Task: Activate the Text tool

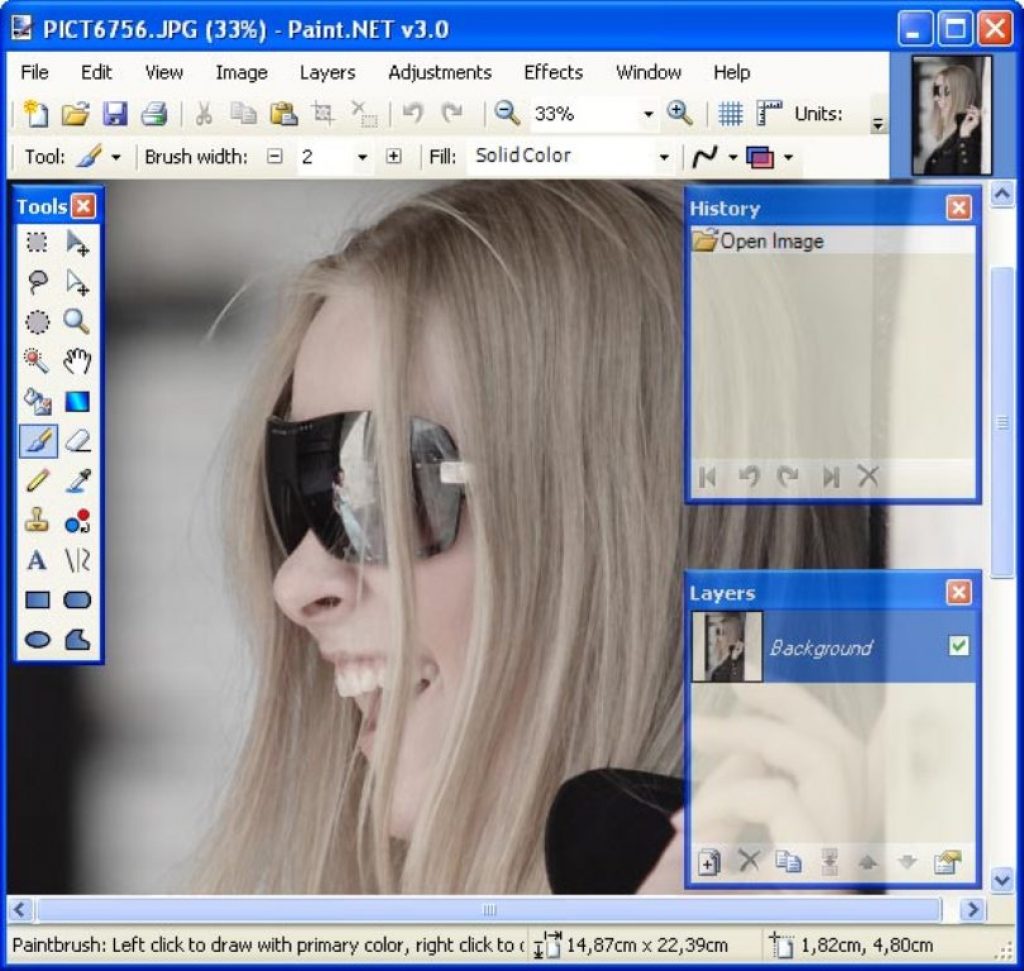Action: (x=37, y=560)
